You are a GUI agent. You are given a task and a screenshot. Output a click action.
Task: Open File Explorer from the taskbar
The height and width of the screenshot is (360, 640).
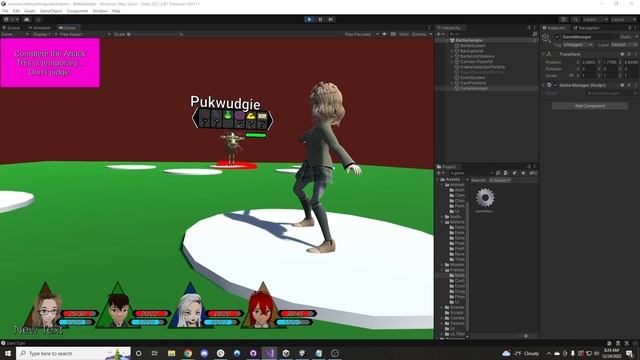pyautogui.click(x=171, y=353)
